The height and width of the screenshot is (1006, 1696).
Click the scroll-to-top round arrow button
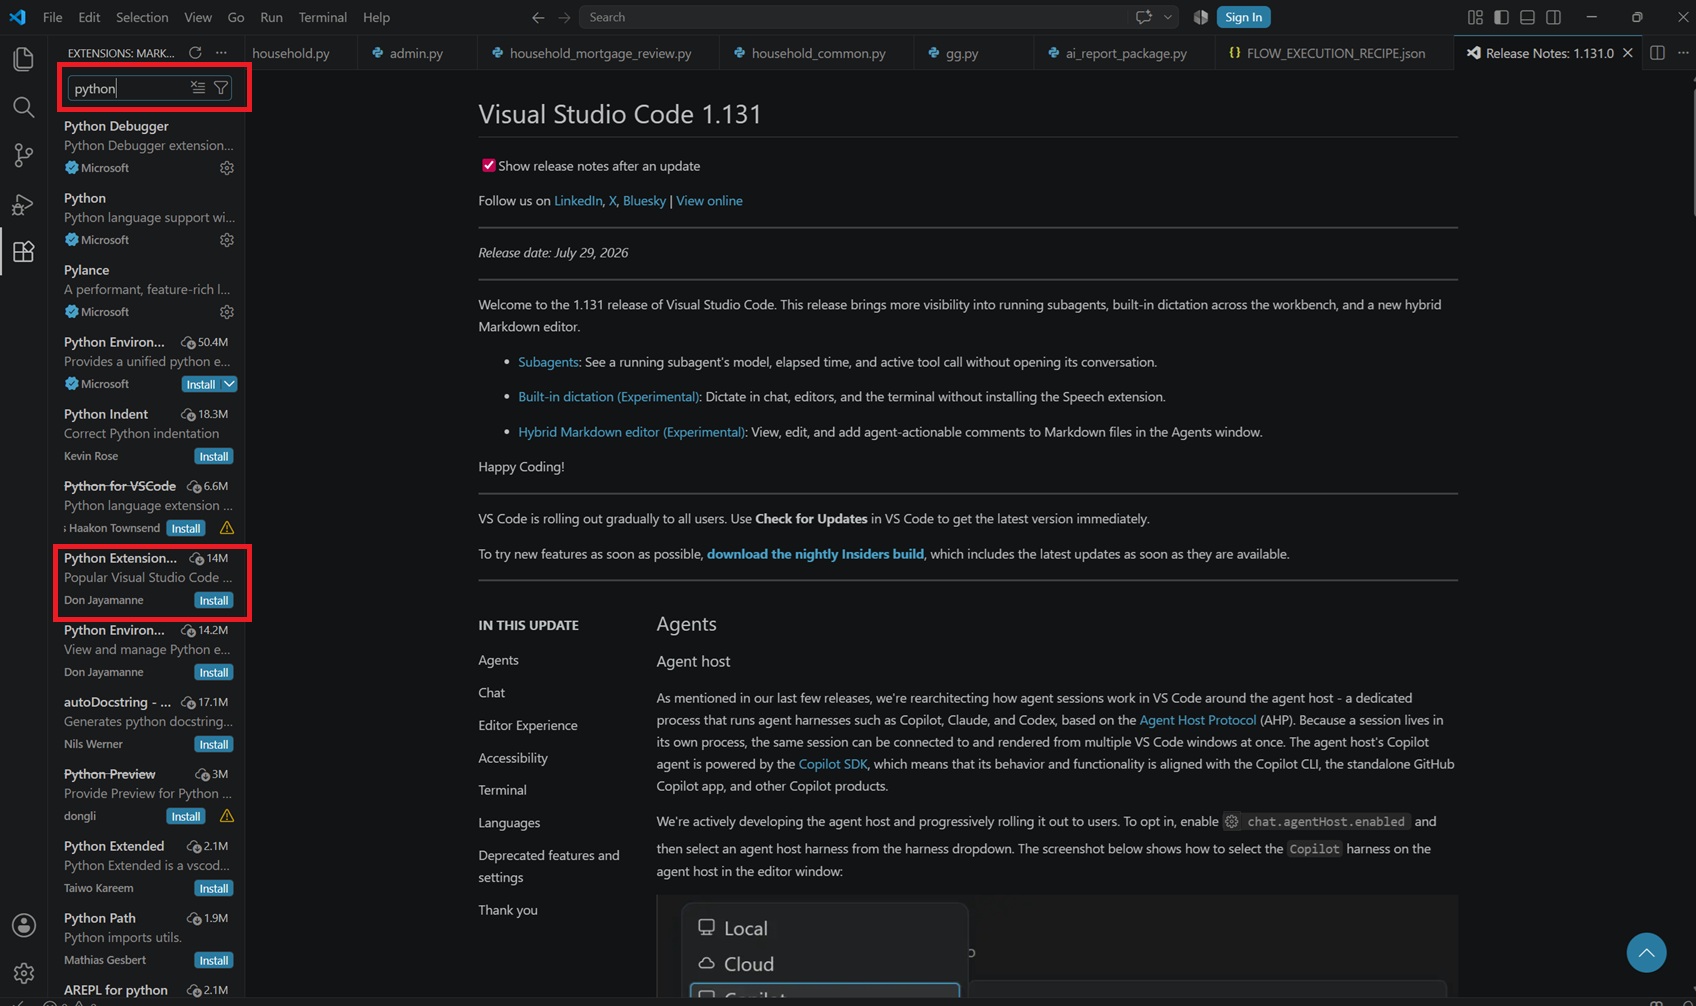1646,952
